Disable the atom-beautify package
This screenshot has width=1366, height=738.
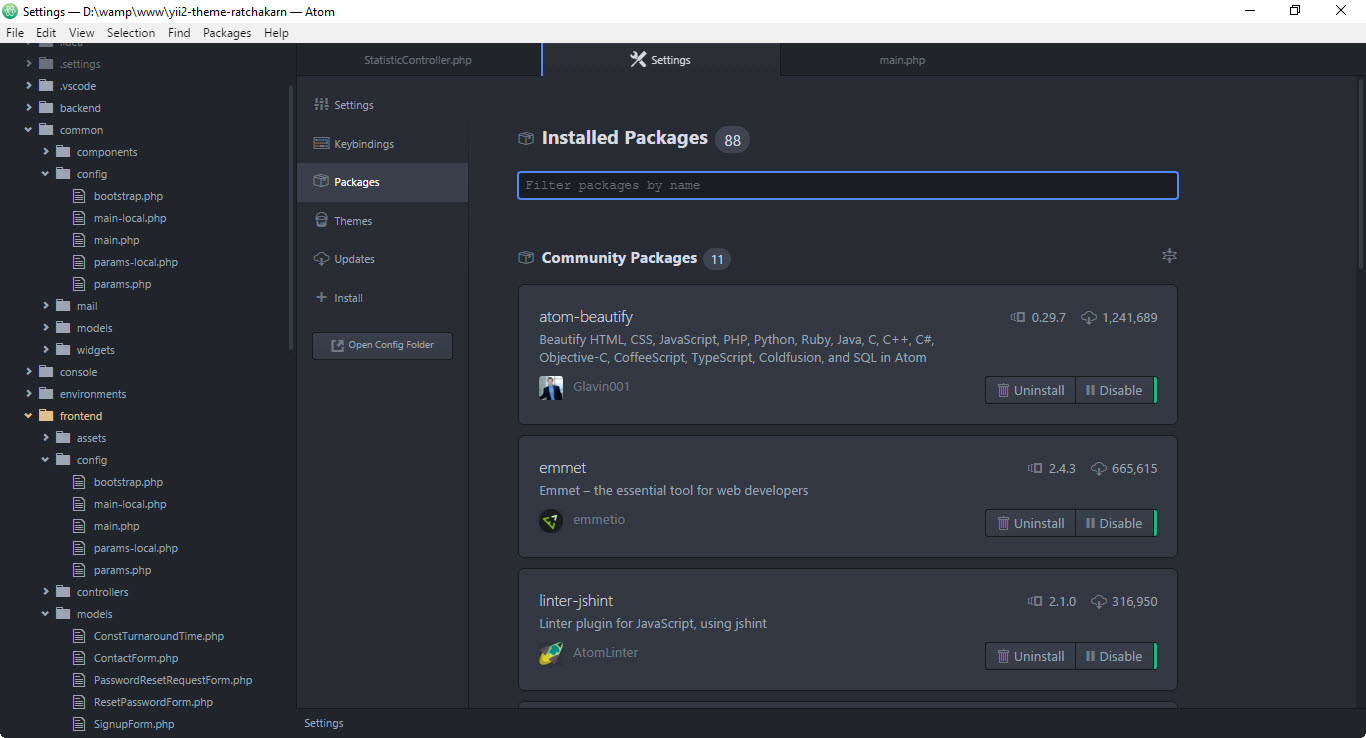(1115, 390)
